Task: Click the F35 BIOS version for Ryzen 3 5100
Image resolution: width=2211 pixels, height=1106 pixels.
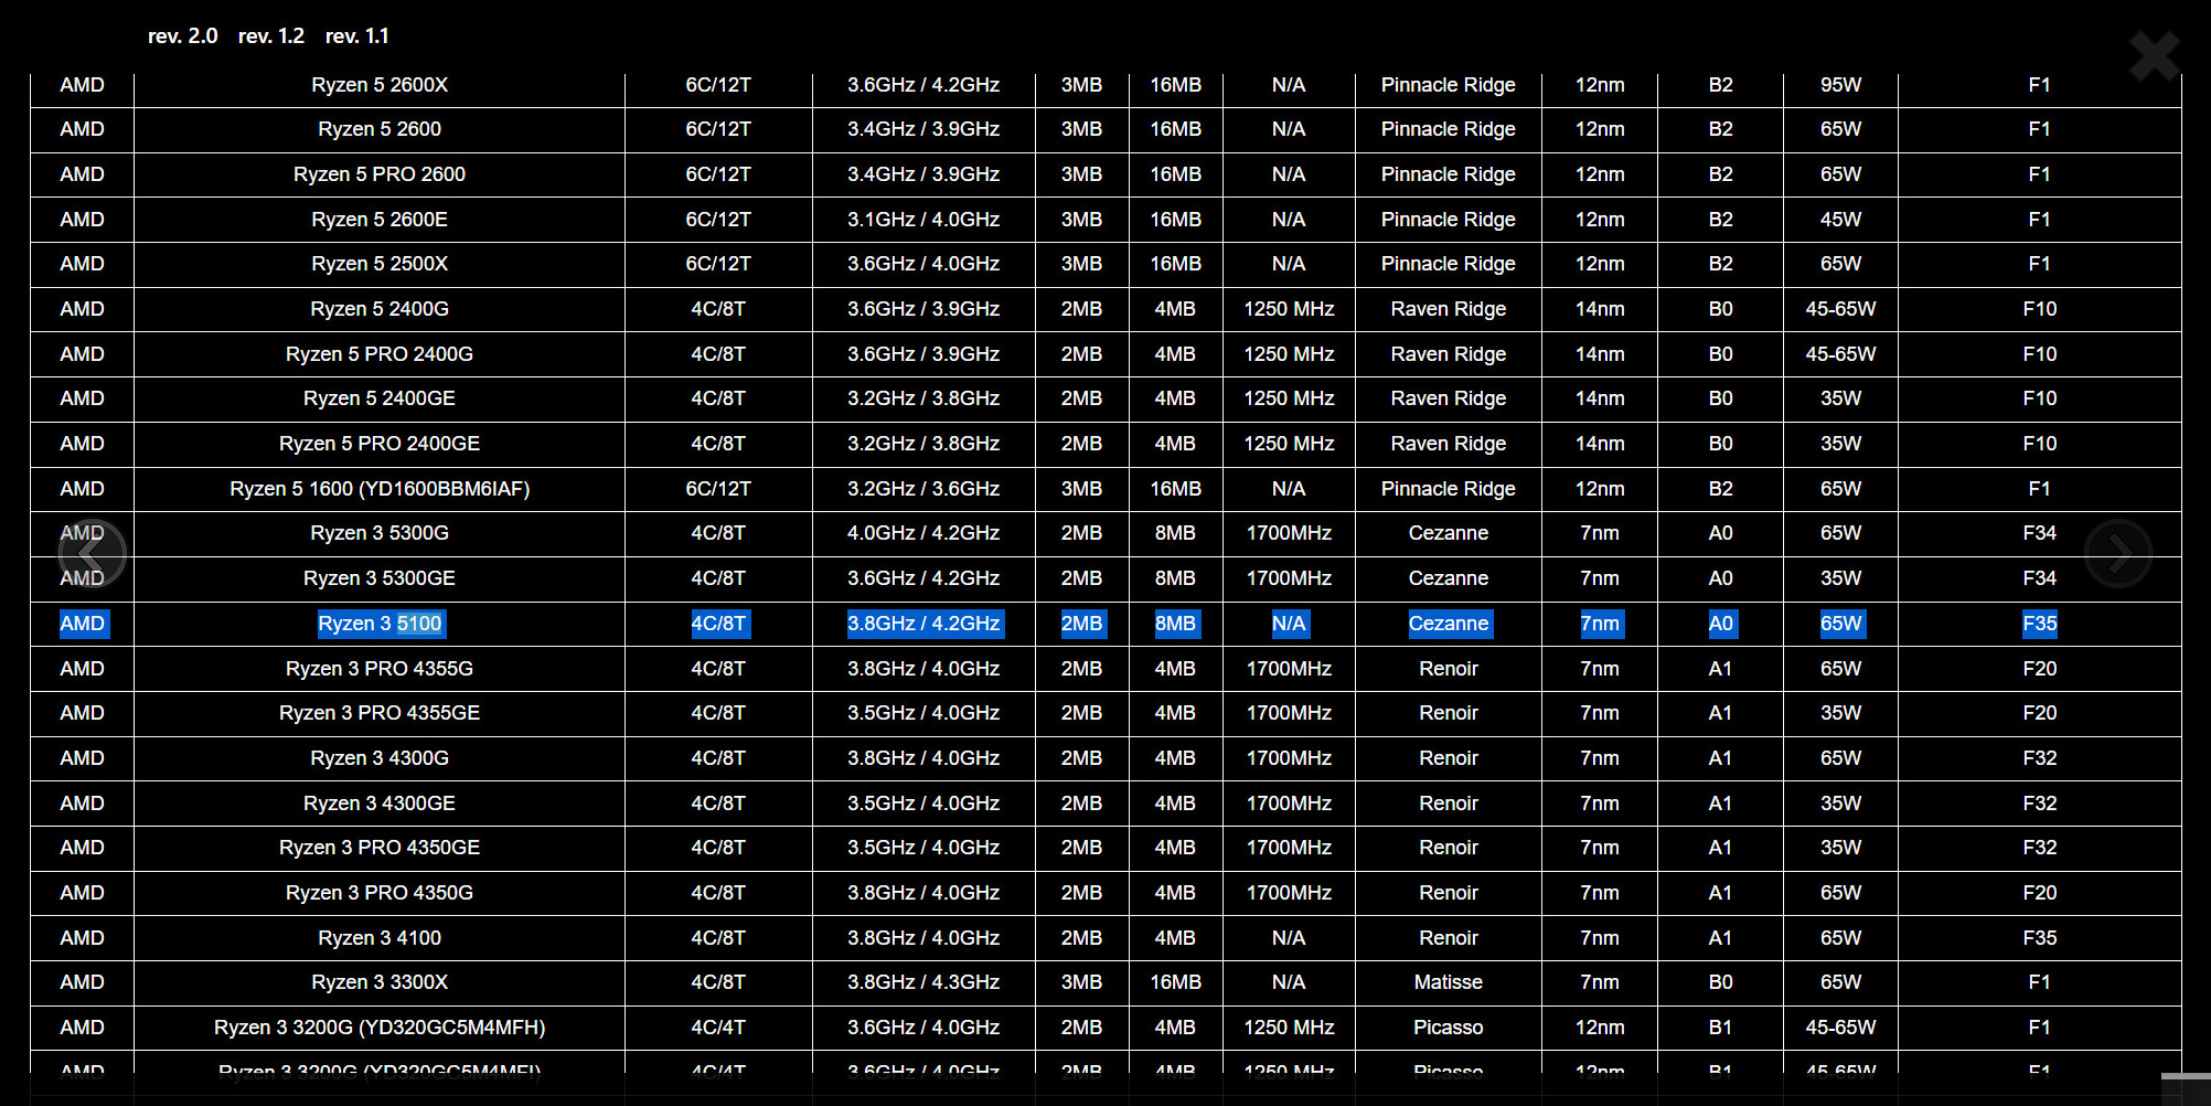Action: point(2039,624)
